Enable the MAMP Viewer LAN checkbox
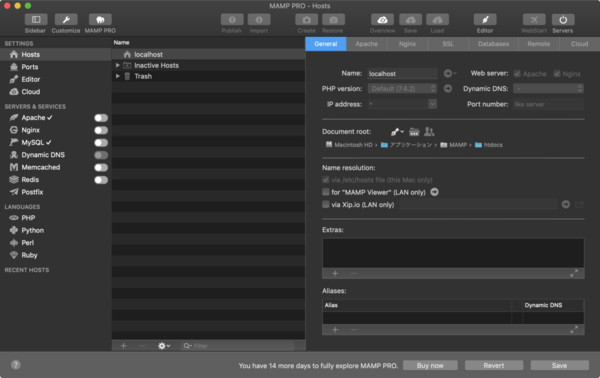600x378 pixels. click(326, 192)
